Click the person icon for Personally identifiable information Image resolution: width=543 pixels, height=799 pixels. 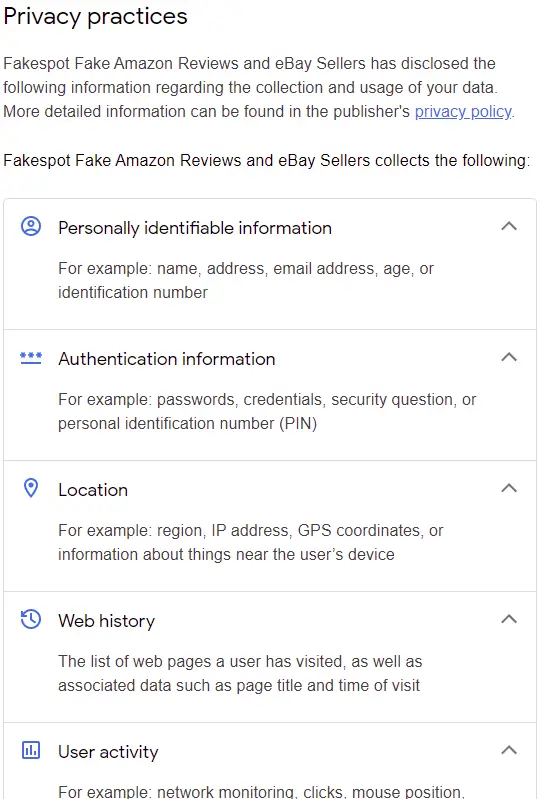[x=31, y=226]
